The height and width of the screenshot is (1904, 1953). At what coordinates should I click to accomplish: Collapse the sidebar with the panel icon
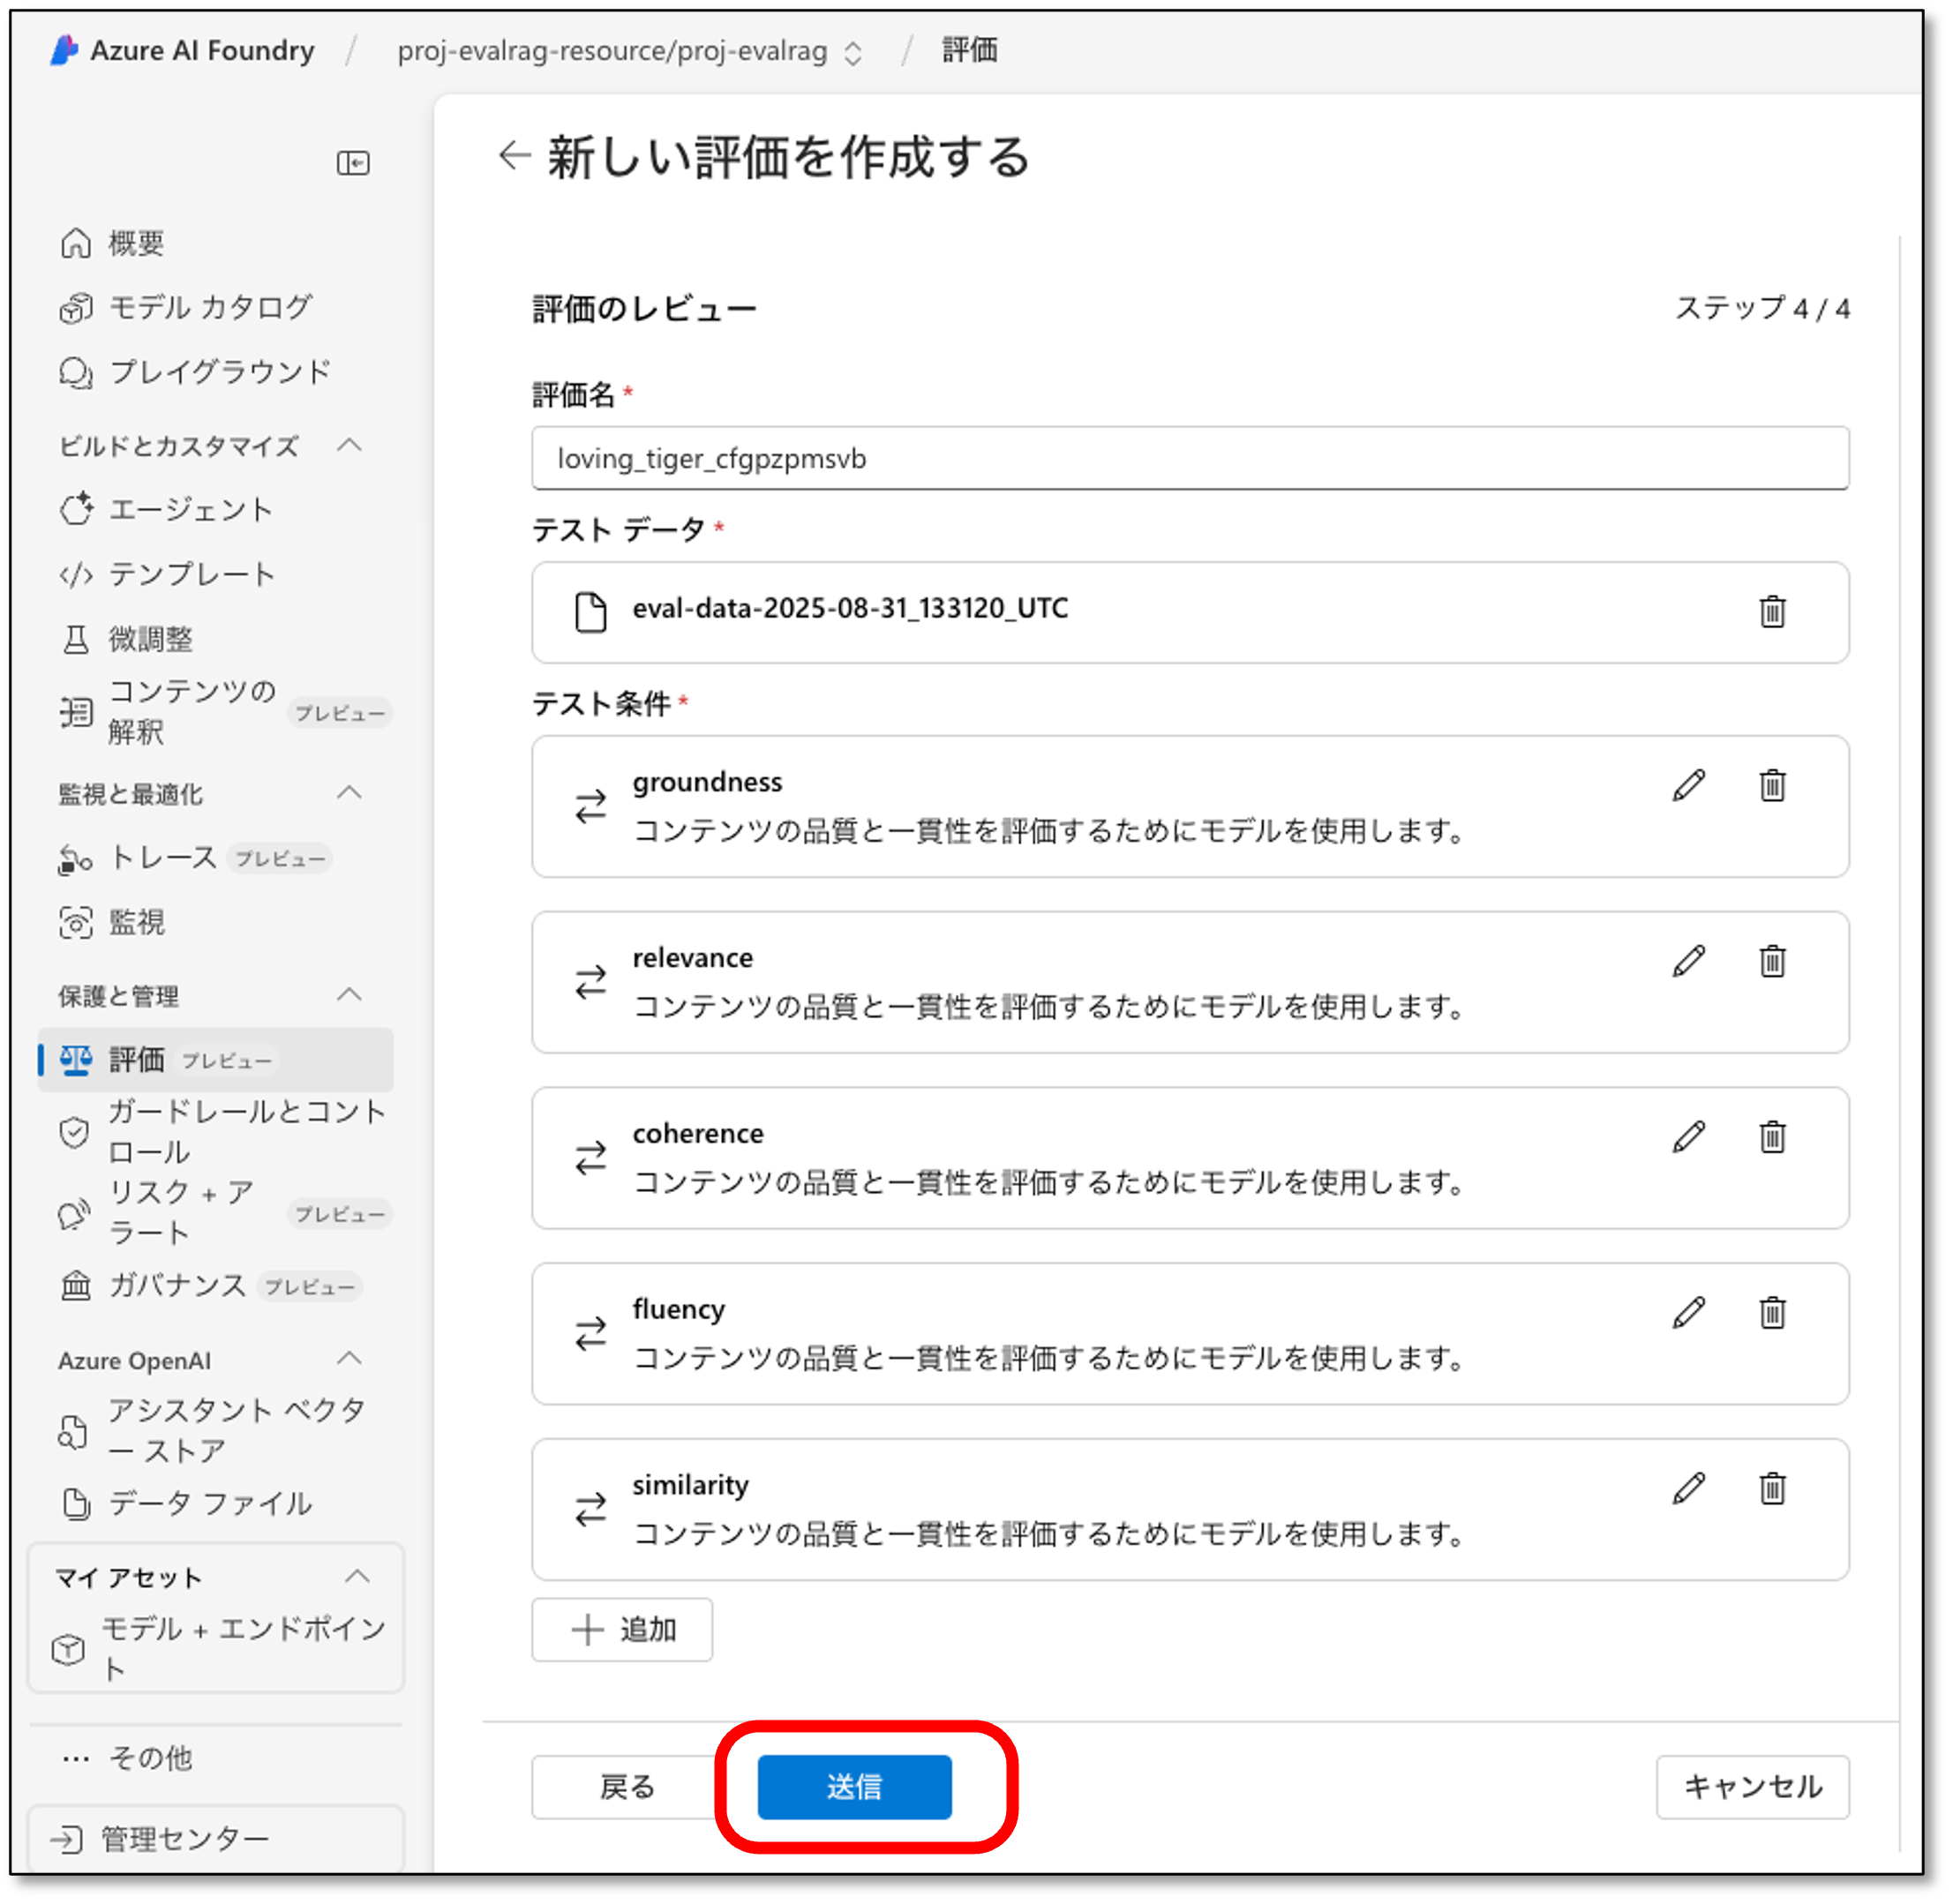coord(354,163)
